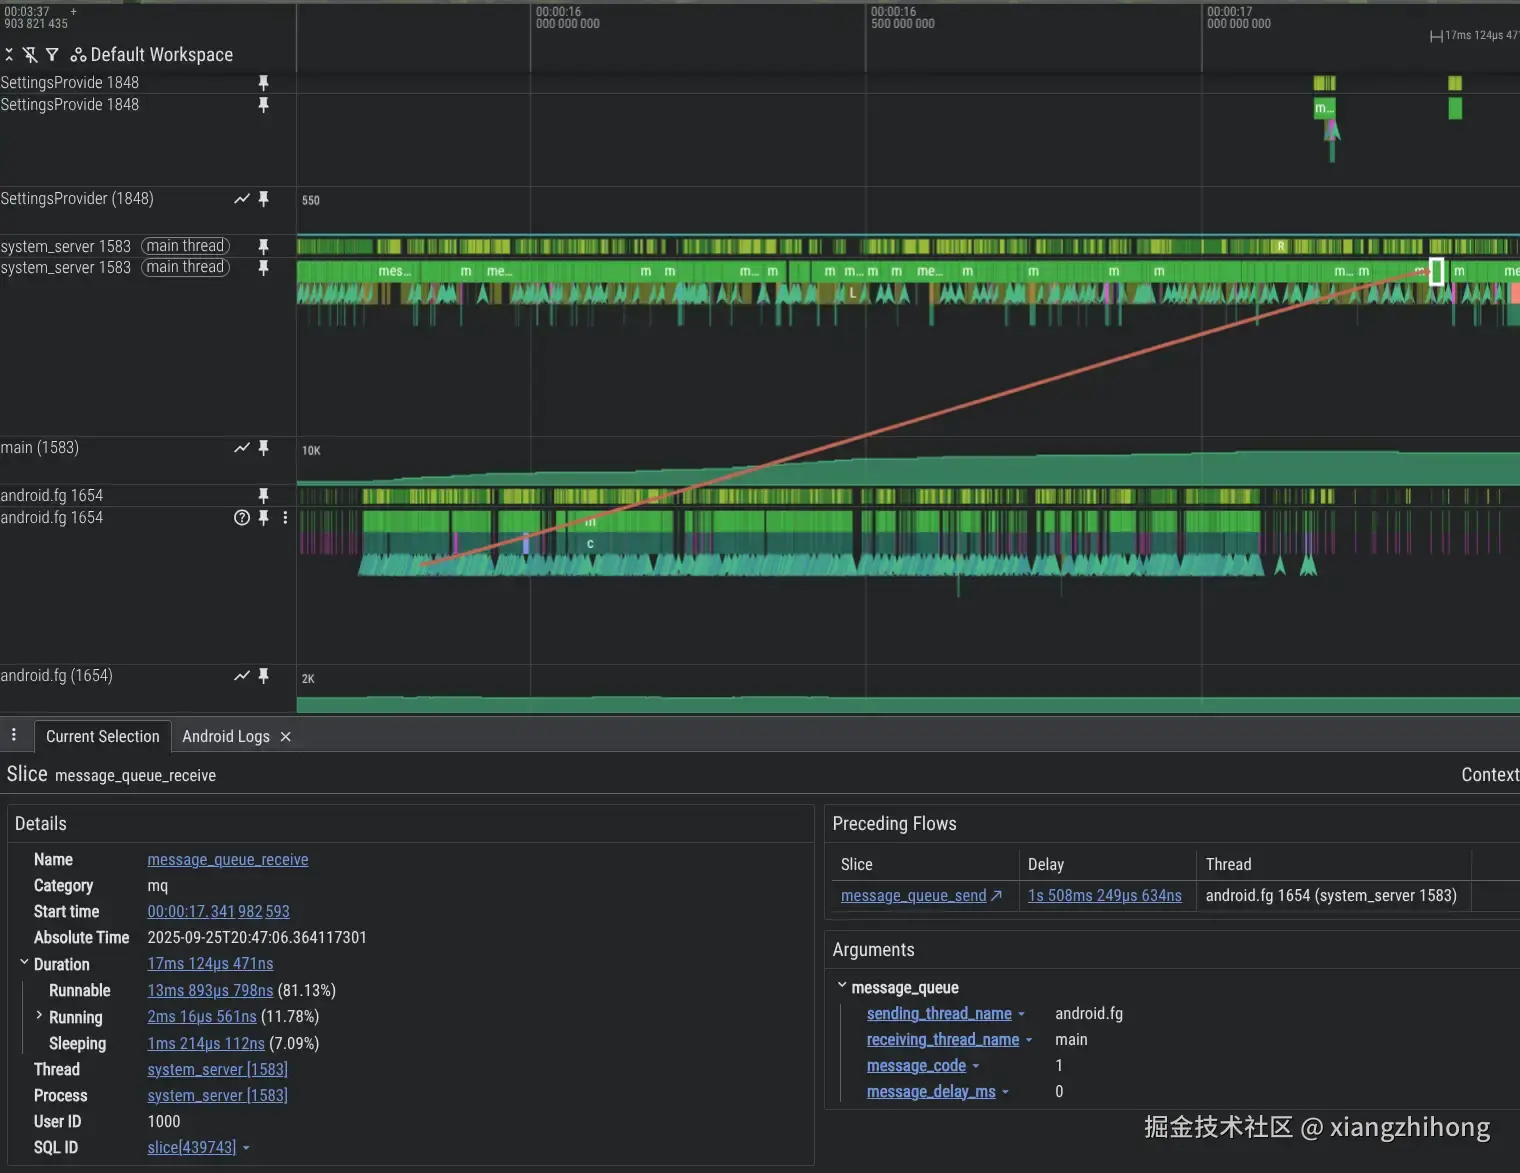Click the Default Workspace selector
The image size is (1520, 1173).
pos(152,55)
